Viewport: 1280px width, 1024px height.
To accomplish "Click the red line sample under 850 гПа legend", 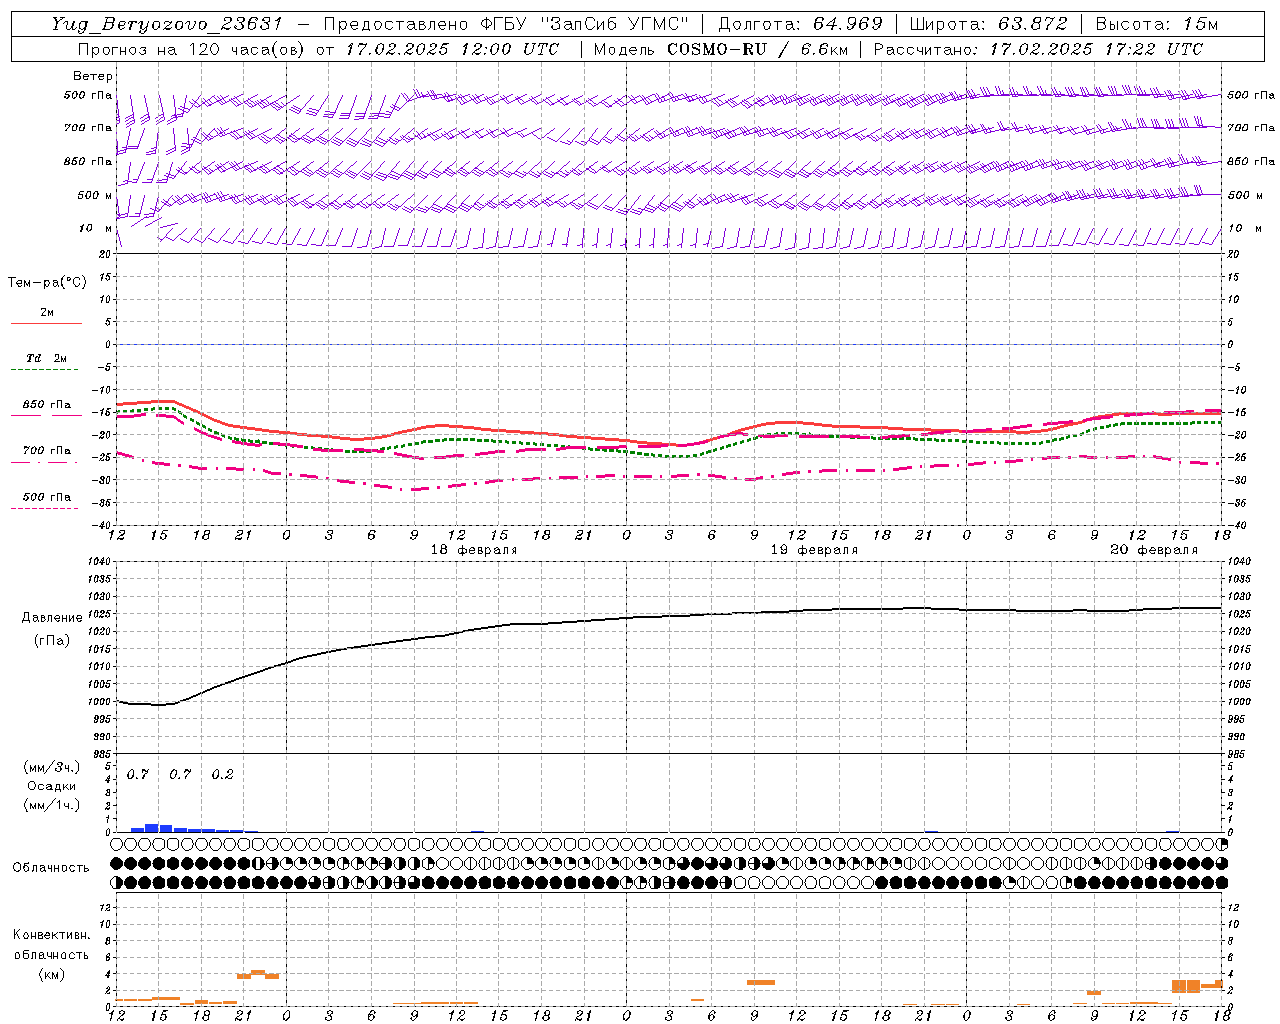I will [x=44, y=415].
